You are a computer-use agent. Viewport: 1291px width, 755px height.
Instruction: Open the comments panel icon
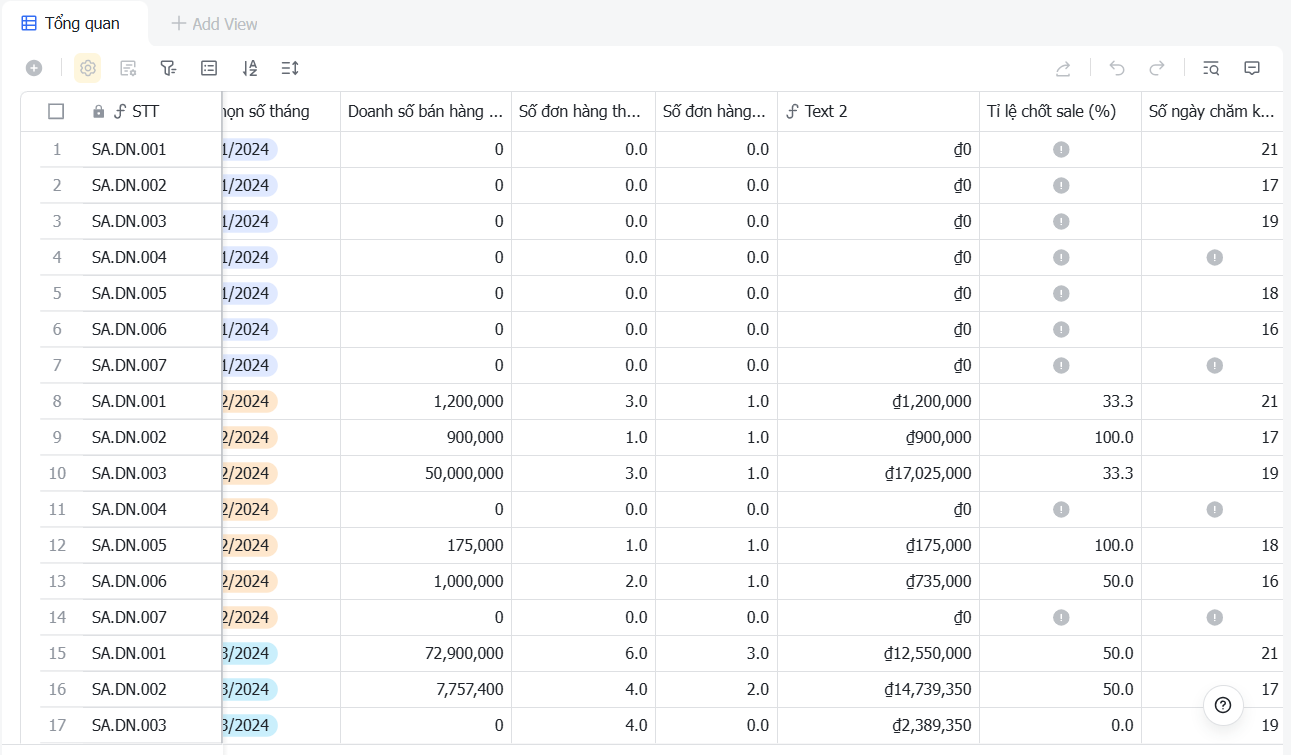click(1251, 68)
